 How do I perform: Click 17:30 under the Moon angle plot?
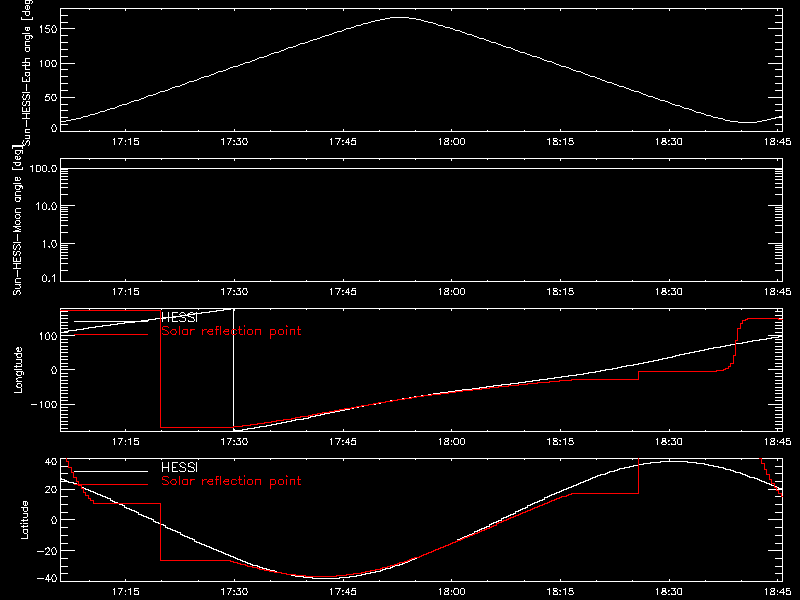click(234, 291)
